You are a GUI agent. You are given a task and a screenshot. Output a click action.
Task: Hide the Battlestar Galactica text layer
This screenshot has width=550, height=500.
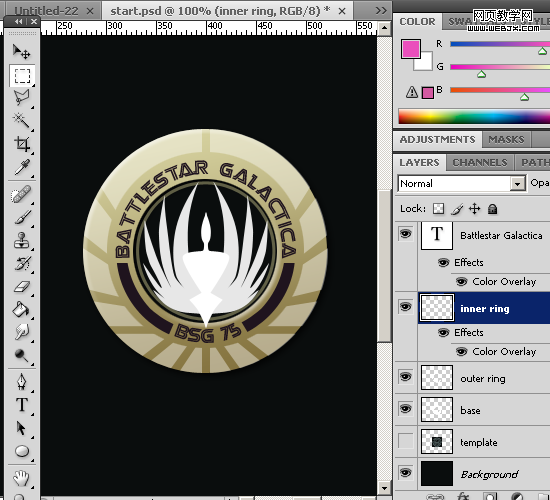click(x=405, y=233)
